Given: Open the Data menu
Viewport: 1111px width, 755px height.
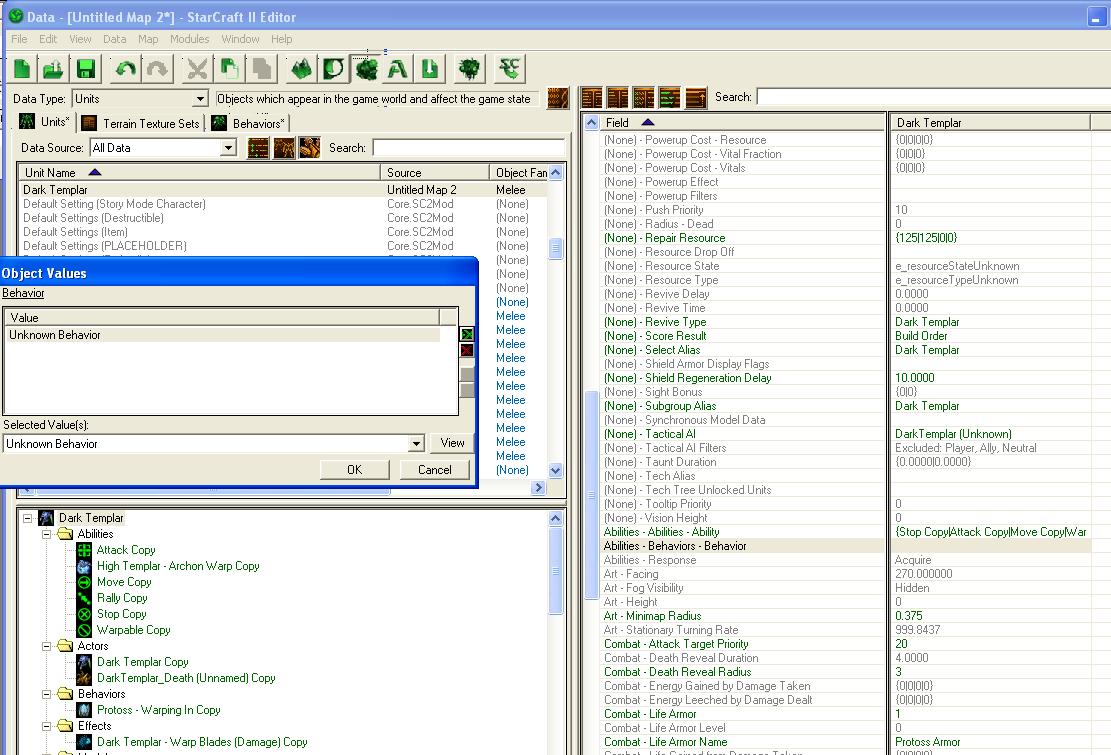Looking at the screenshot, I should tap(114, 39).
